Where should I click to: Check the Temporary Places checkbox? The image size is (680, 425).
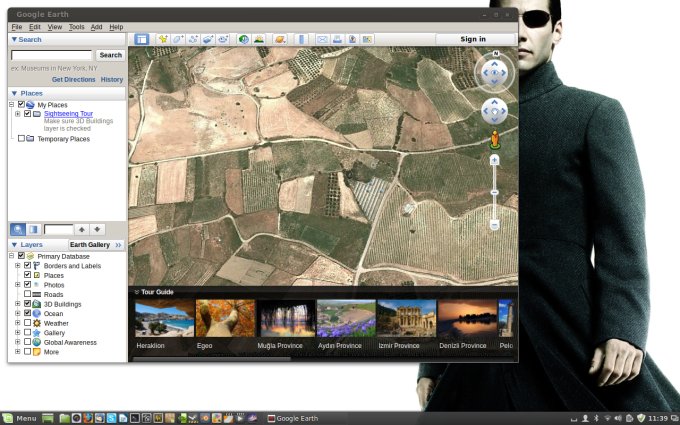pos(21,139)
